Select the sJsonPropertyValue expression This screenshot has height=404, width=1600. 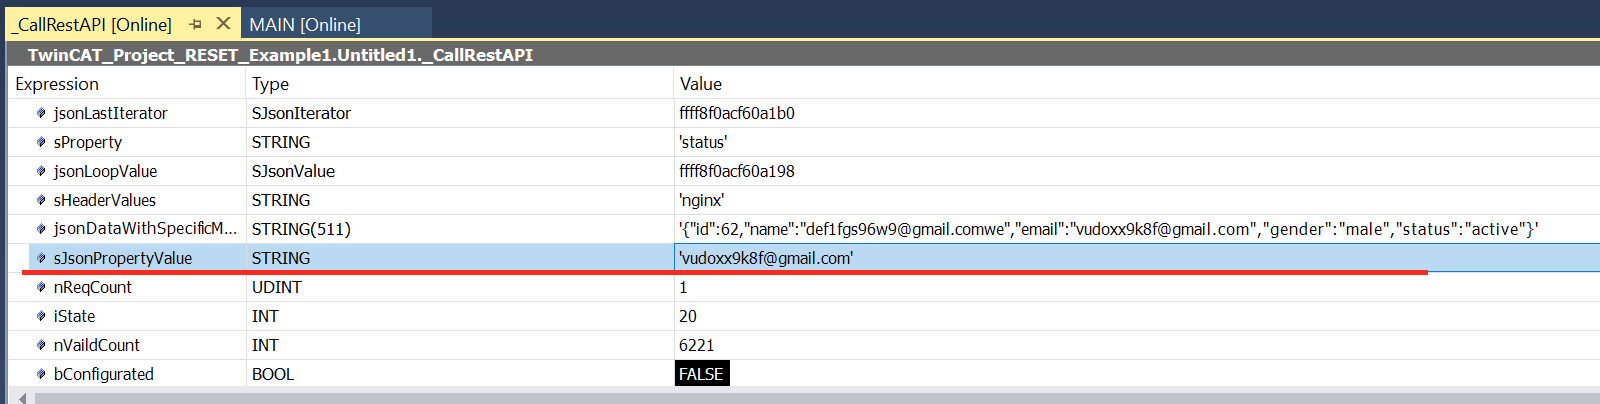(123, 258)
